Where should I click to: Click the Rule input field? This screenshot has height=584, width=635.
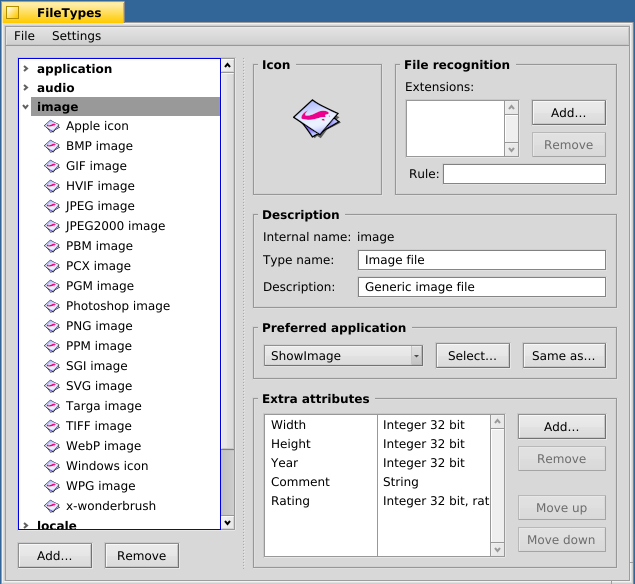524,174
